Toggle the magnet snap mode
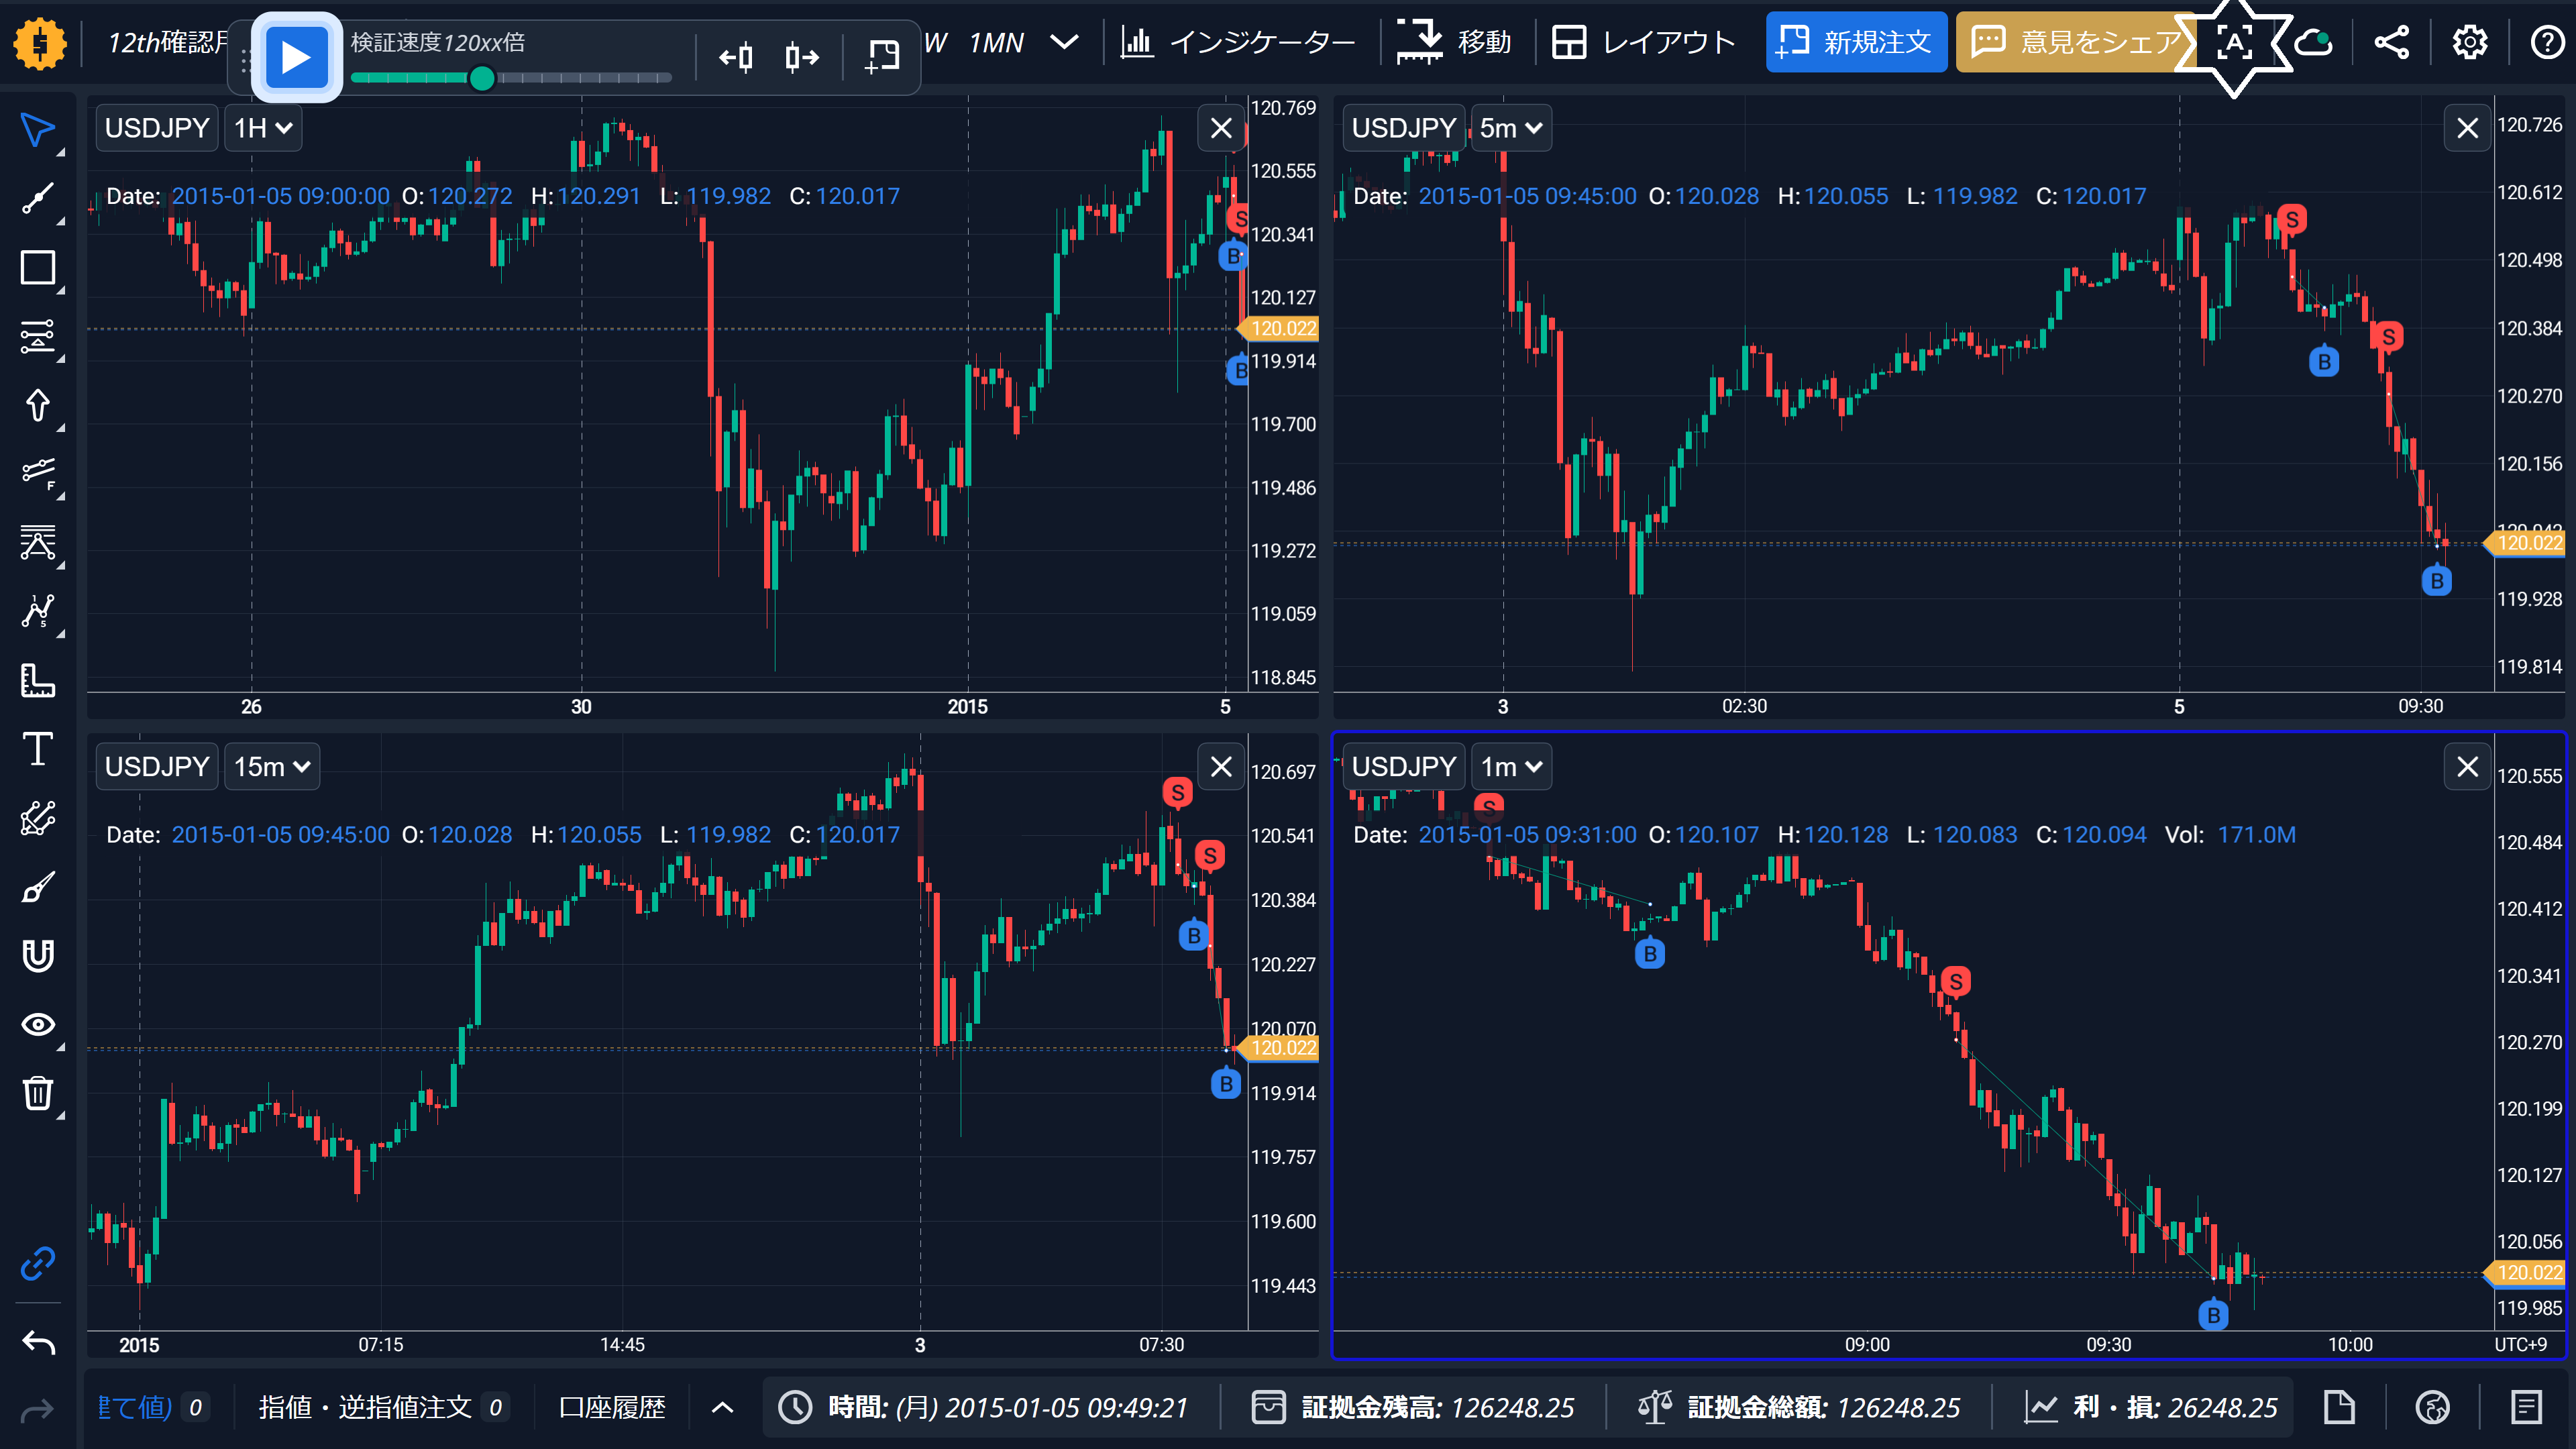 tap(38, 956)
